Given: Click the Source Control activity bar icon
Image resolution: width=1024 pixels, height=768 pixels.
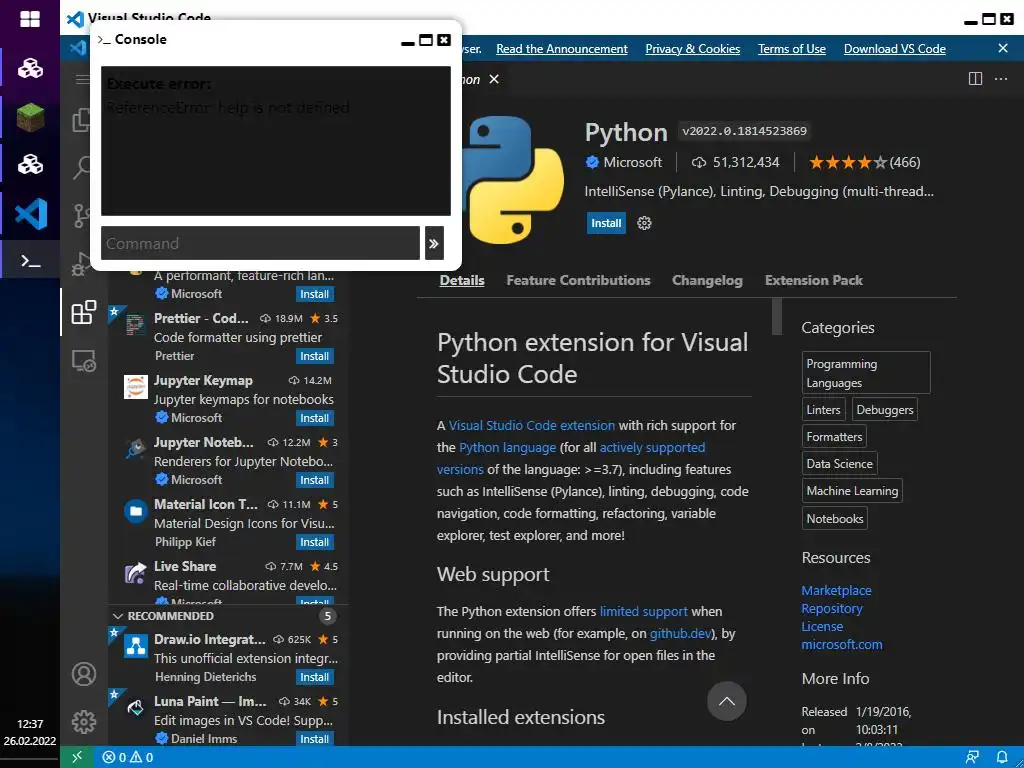Looking at the screenshot, I should pyautogui.click(x=81, y=216).
